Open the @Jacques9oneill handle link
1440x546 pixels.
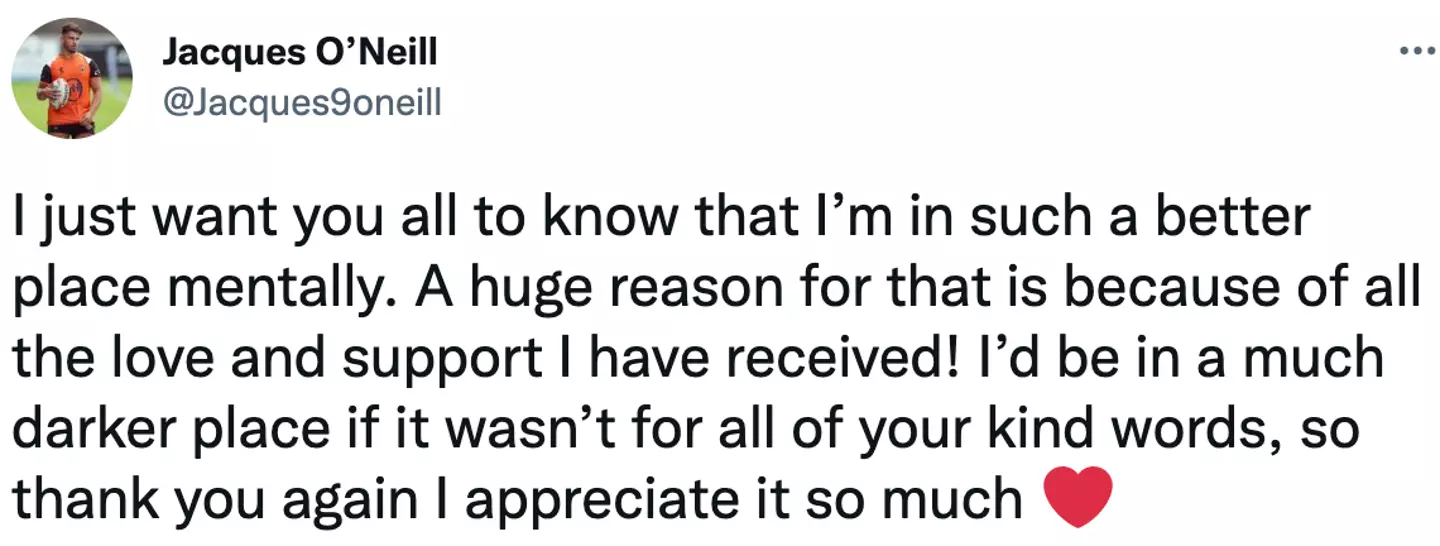point(301,101)
